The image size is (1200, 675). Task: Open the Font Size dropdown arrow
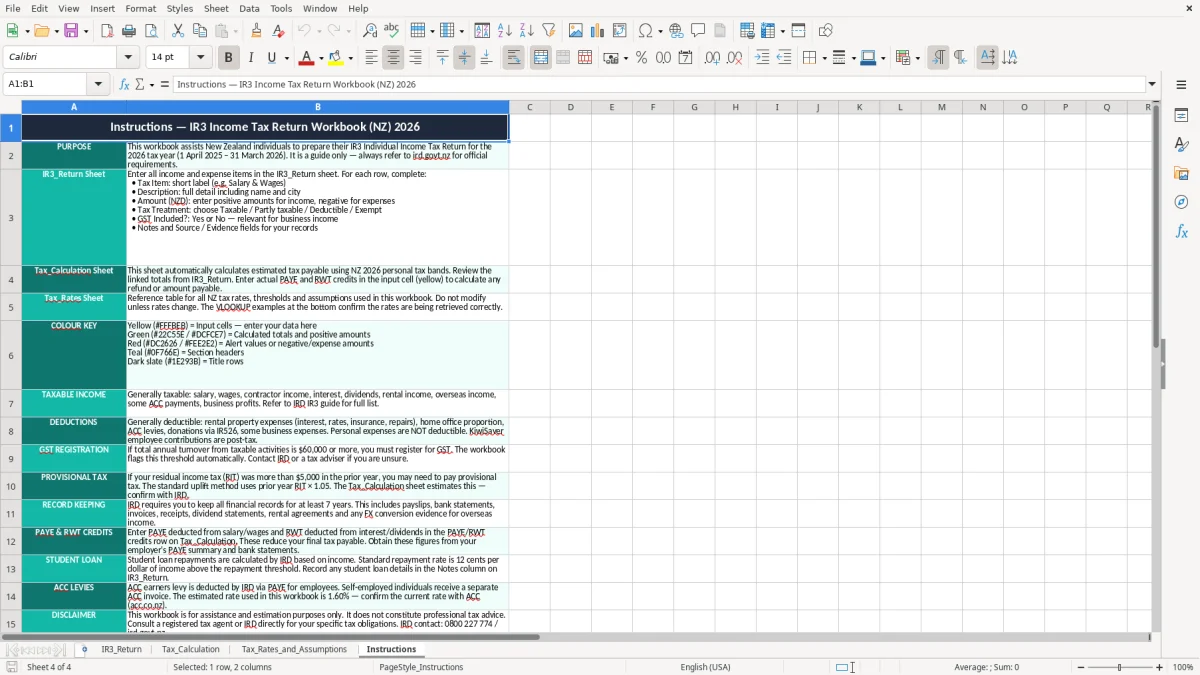(200, 58)
